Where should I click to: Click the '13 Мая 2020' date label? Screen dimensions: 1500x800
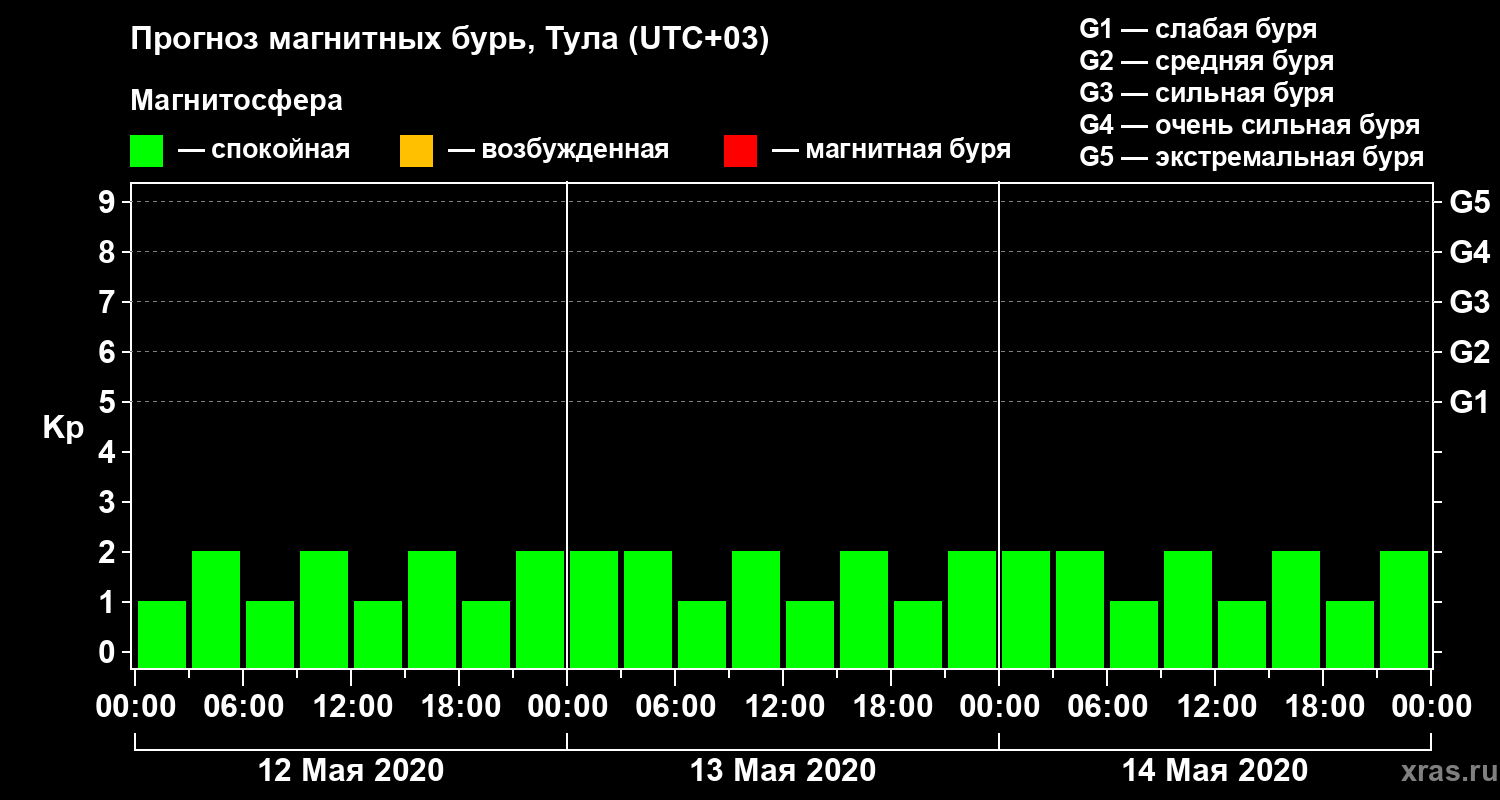pyautogui.click(x=783, y=770)
